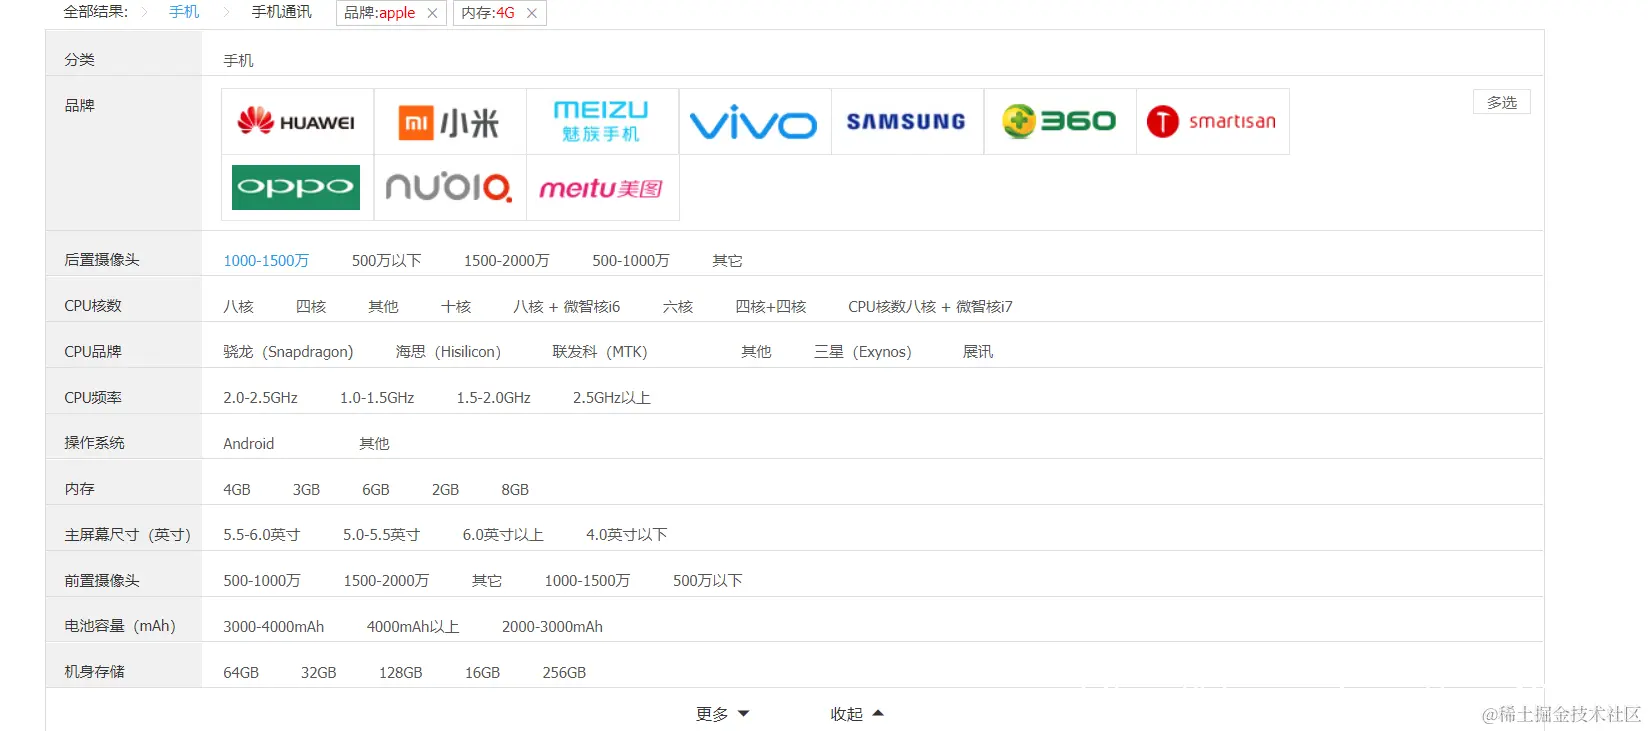
Task: Filter front camera 1000-1500万
Action: pos(587,581)
